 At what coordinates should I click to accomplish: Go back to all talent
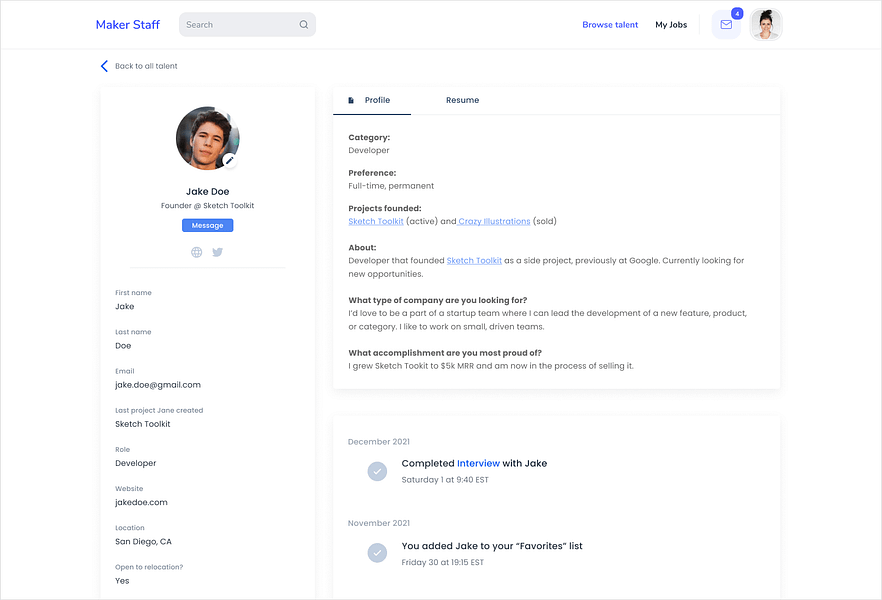pyautogui.click(x=146, y=66)
